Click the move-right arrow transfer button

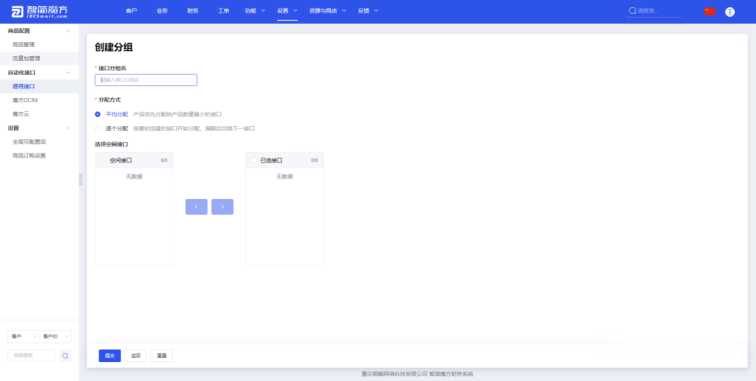click(222, 206)
